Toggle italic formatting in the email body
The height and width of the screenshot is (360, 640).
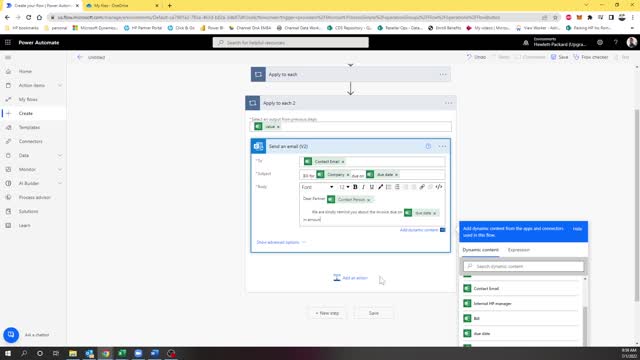pyautogui.click(x=363, y=187)
